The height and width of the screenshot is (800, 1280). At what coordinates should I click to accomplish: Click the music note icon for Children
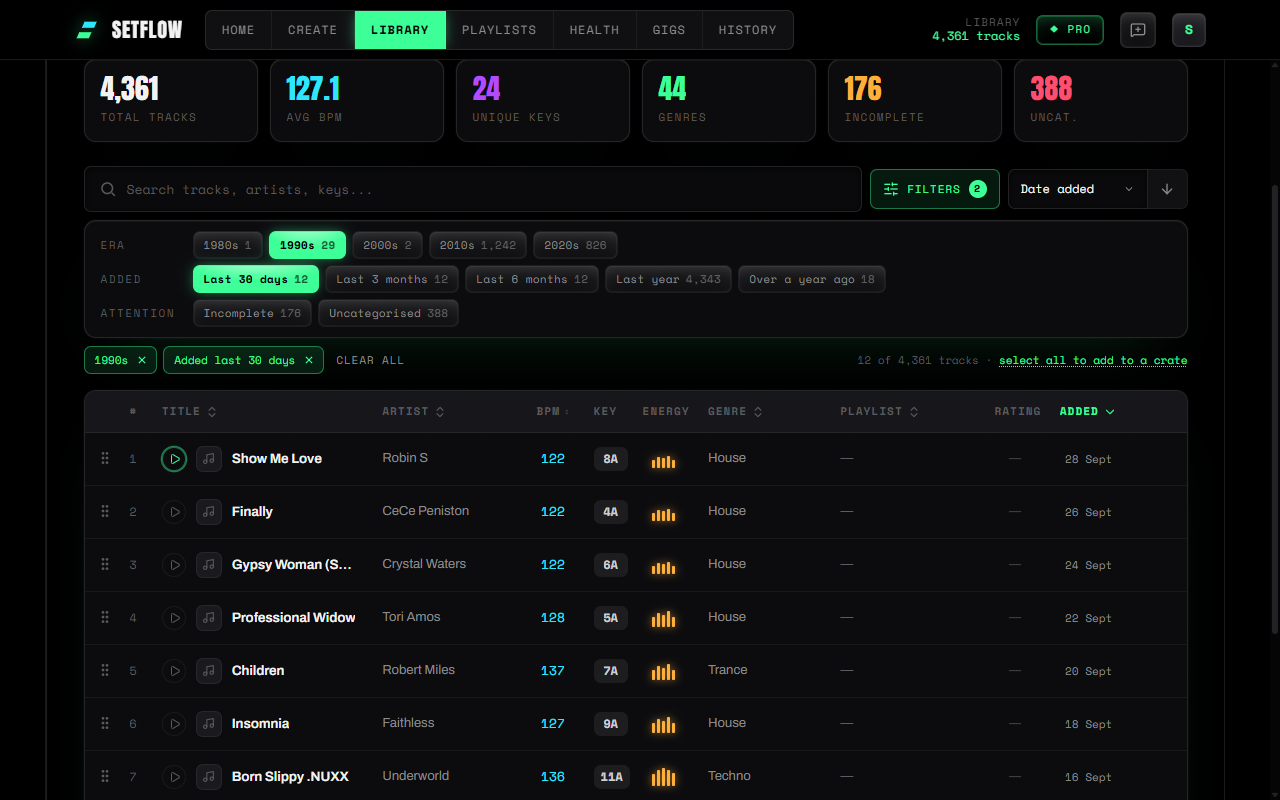click(209, 671)
